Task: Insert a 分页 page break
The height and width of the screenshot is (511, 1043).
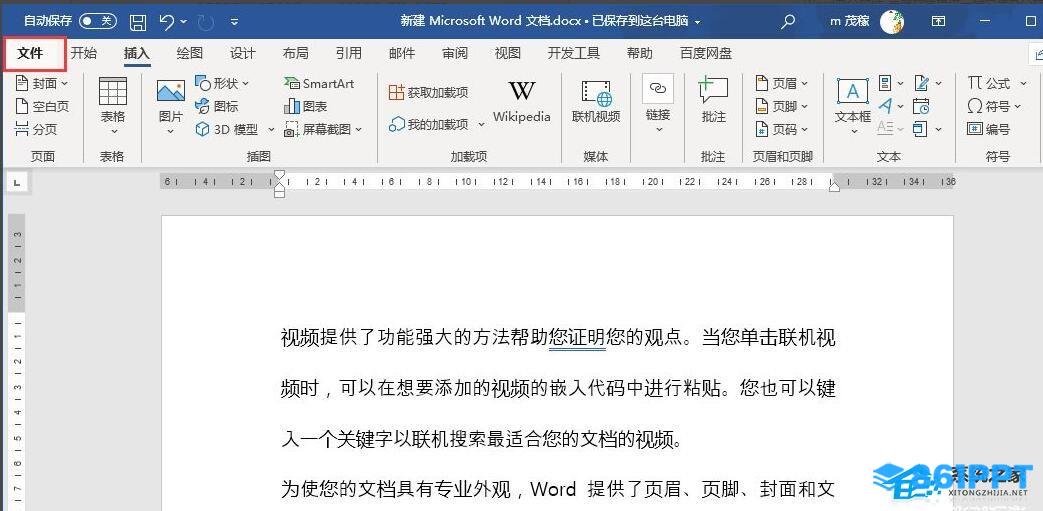Action: pos(36,129)
